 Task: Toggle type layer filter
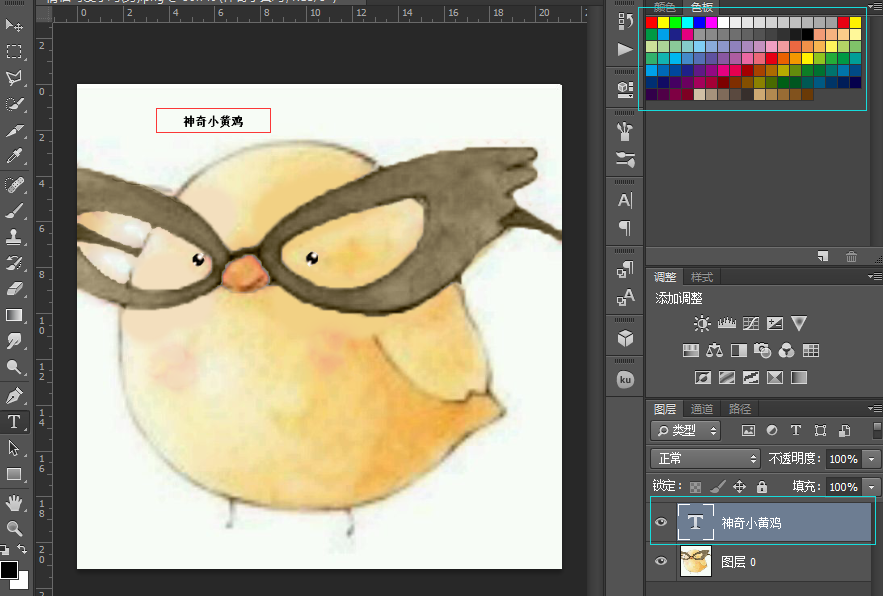coord(796,430)
